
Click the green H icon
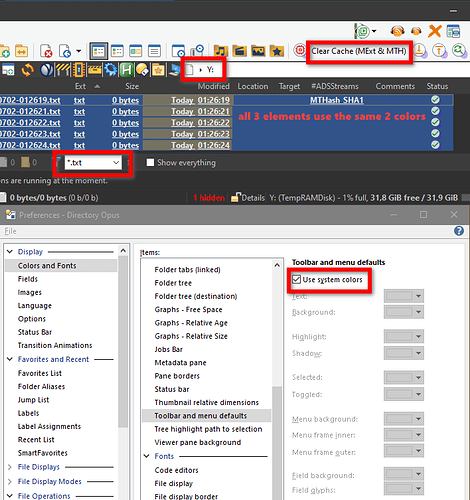[x=126, y=70]
